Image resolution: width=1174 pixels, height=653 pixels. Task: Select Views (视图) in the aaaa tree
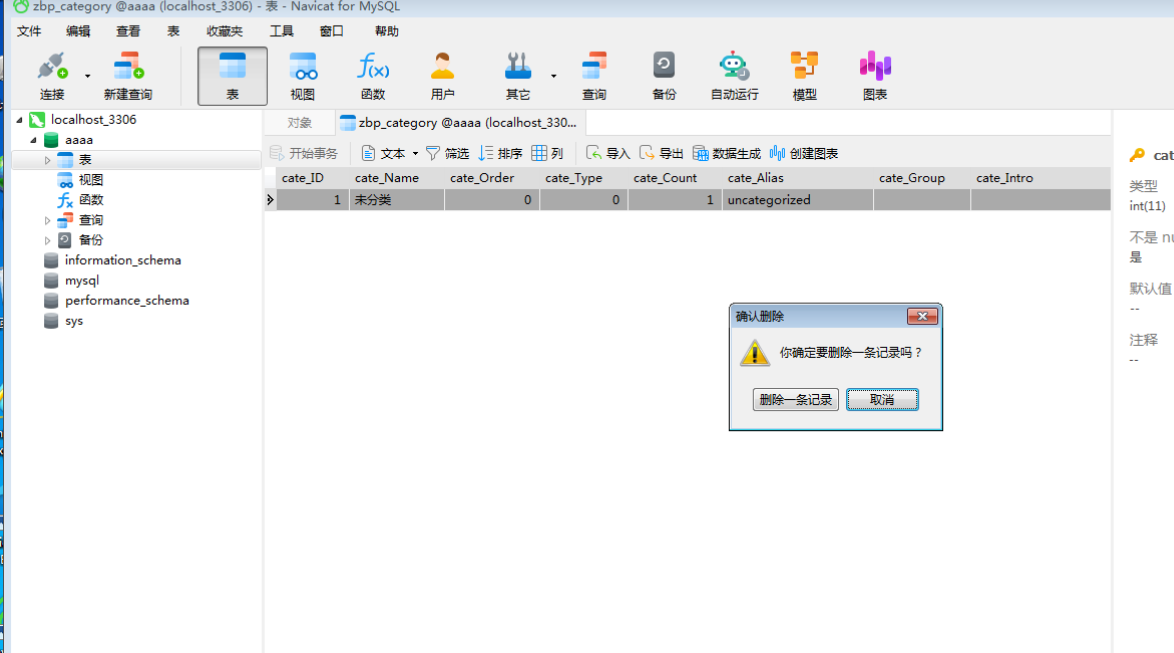tap(91, 180)
